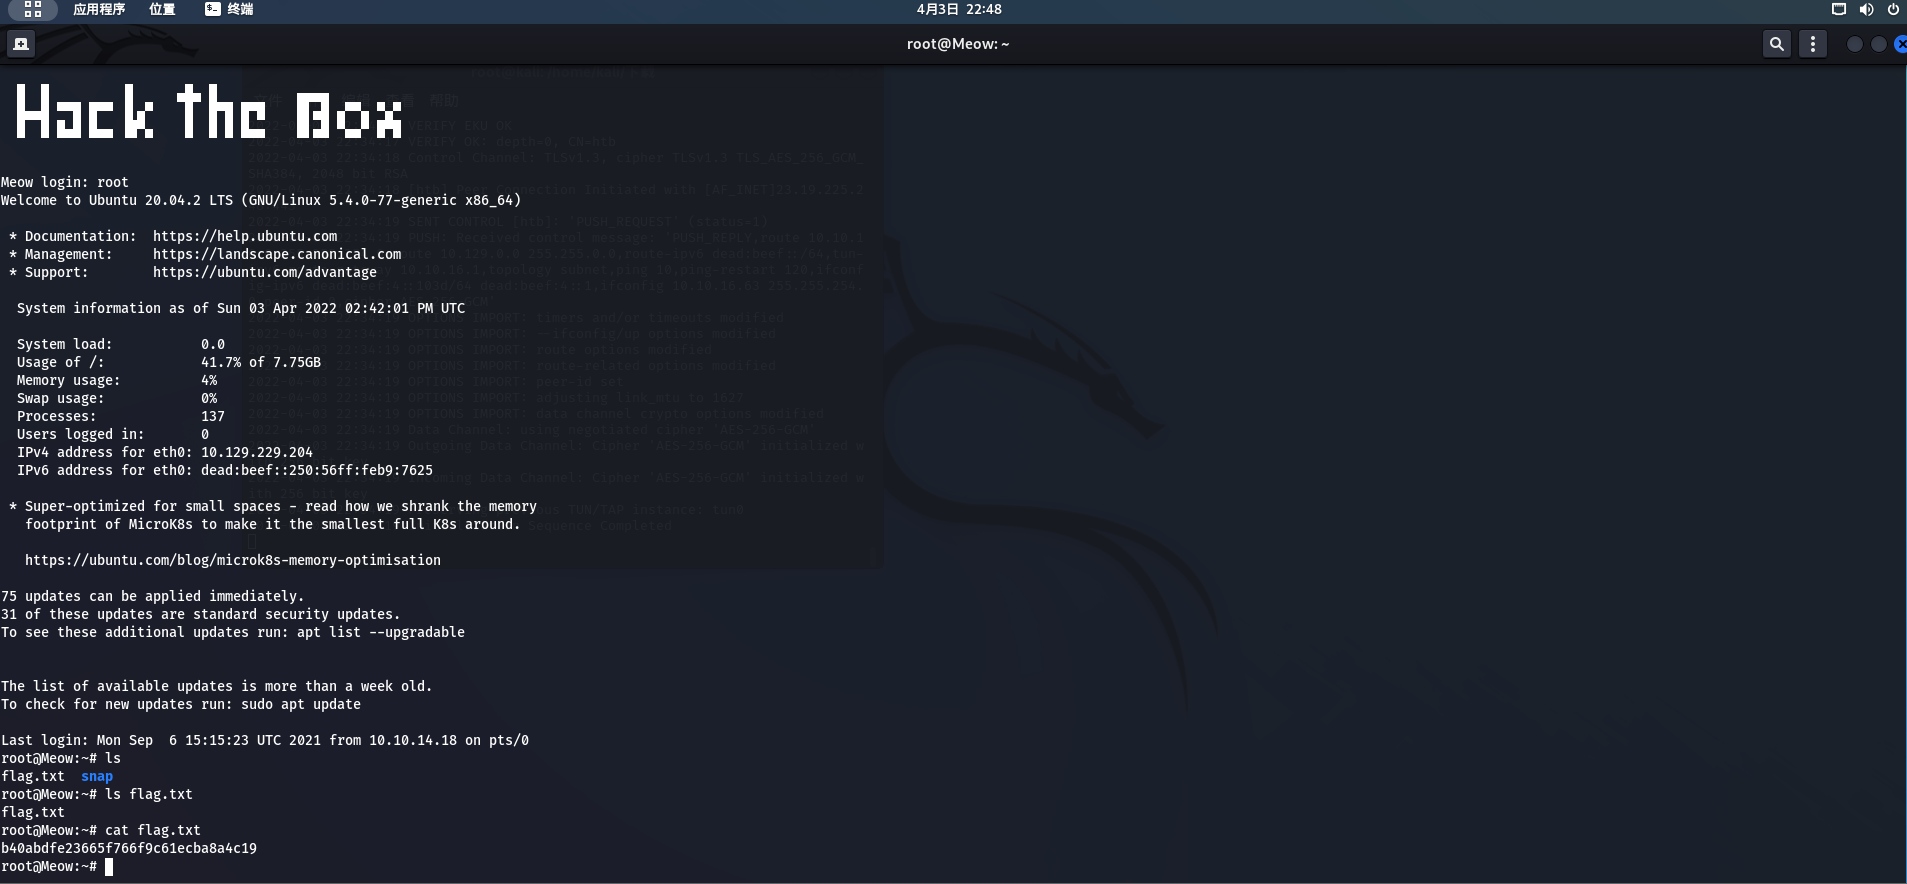The image size is (1907, 884).
Task: Click the 'Super-optimized for small spaces' line
Action: pyautogui.click(x=273, y=506)
